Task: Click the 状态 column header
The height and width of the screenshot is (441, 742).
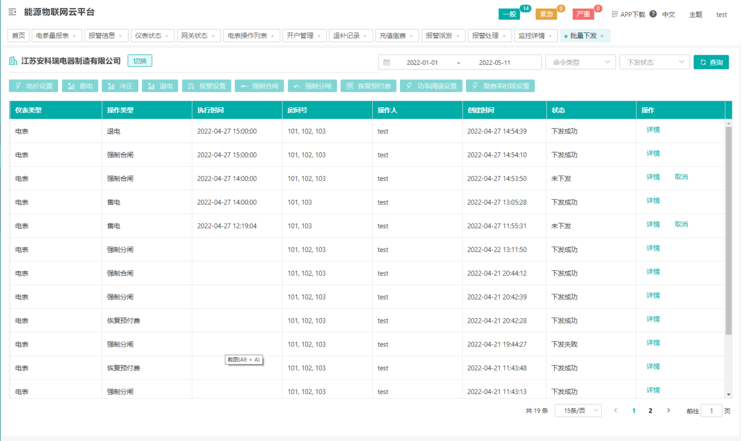Action: point(591,110)
